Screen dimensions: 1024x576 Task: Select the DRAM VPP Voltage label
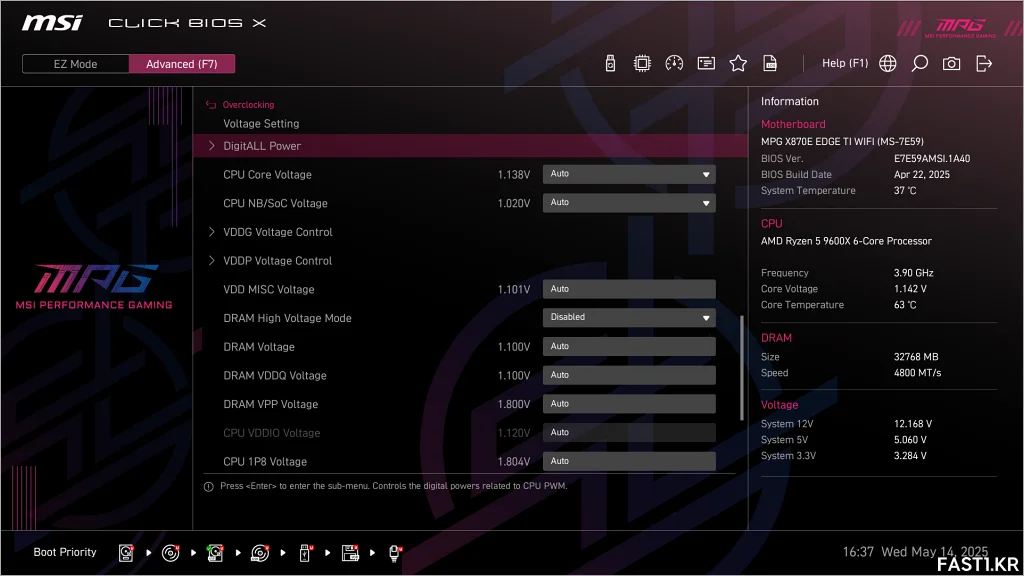(270, 404)
